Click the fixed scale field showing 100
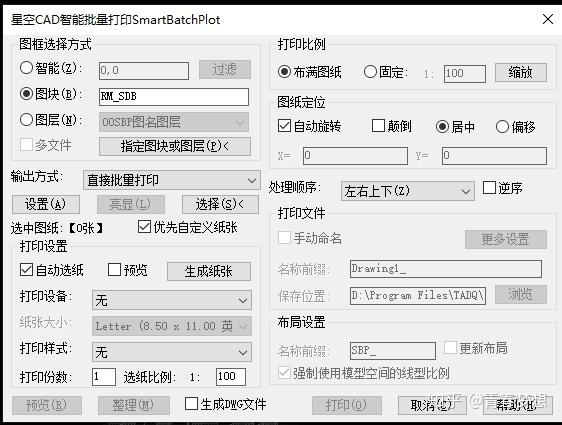This screenshot has height=425, width=562. click(465, 74)
